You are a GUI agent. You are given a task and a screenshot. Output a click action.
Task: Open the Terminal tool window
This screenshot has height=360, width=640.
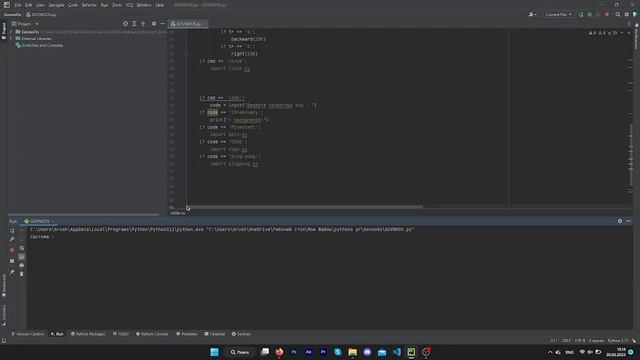(215, 334)
